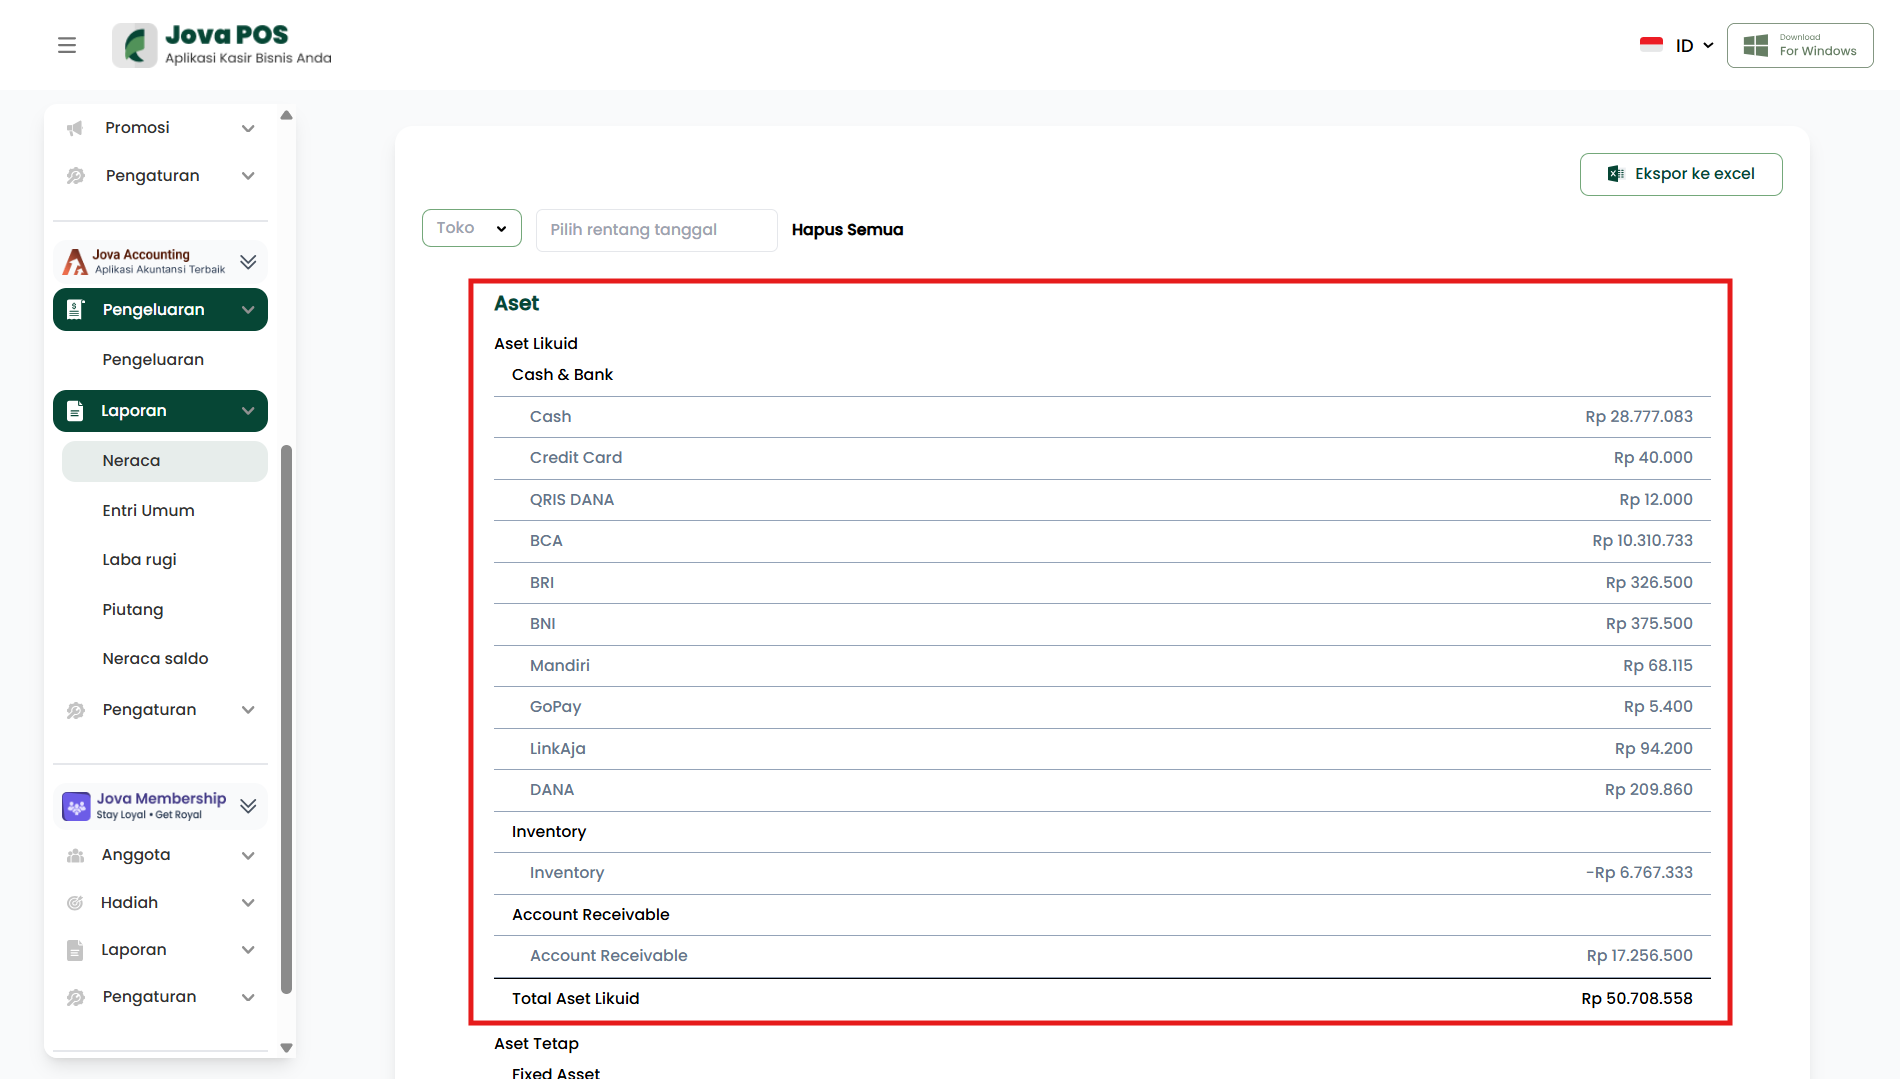Click the Hadiah sidebar icon

[75, 903]
